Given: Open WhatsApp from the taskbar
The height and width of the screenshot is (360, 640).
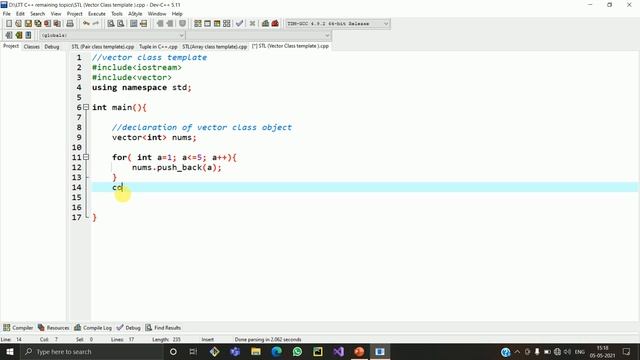Looking at the screenshot, I should coord(297,351).
